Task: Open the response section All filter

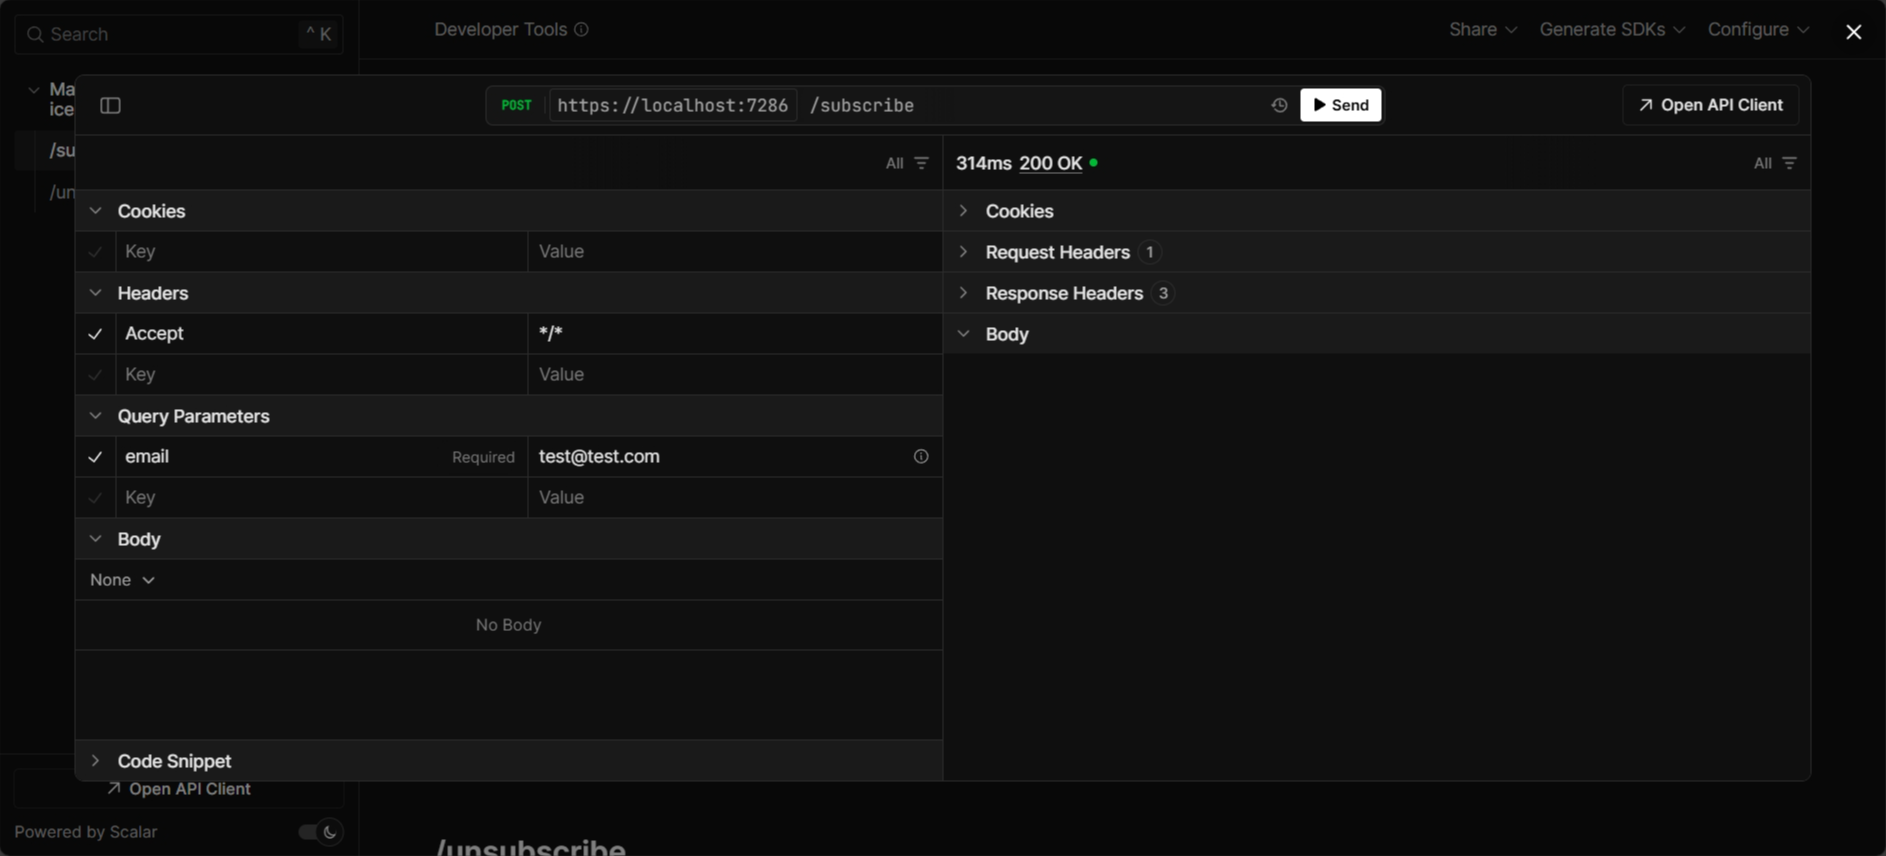Action: click(x=1775, y=163)
